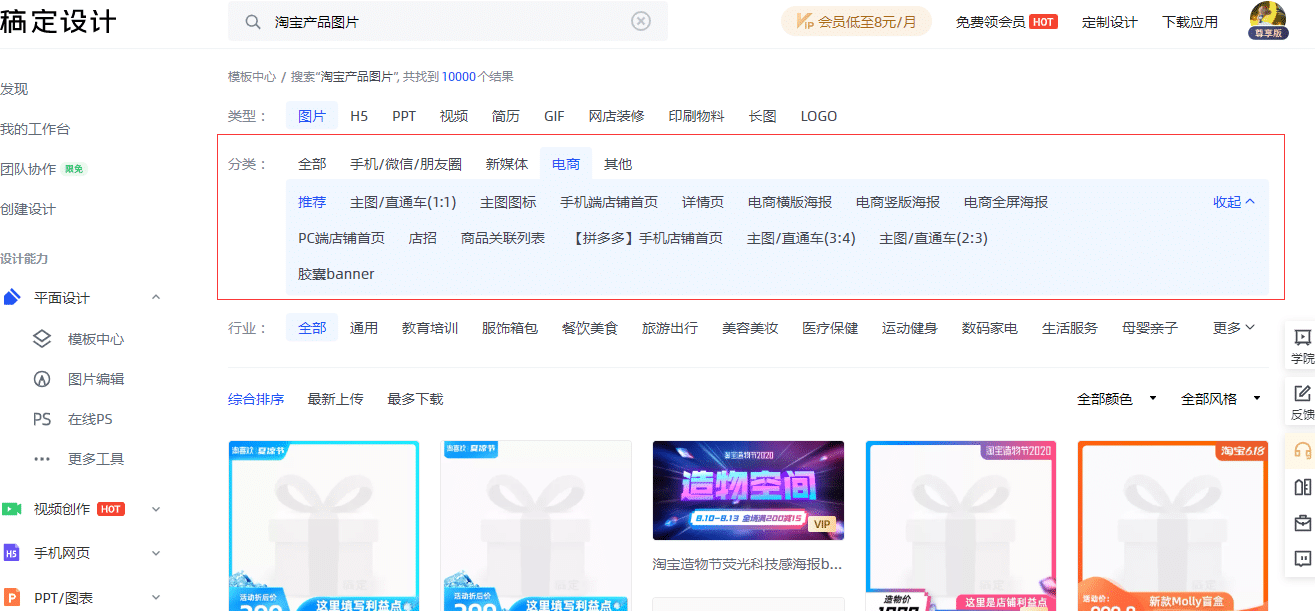Select the 图片 type tab

coord(312,116)
